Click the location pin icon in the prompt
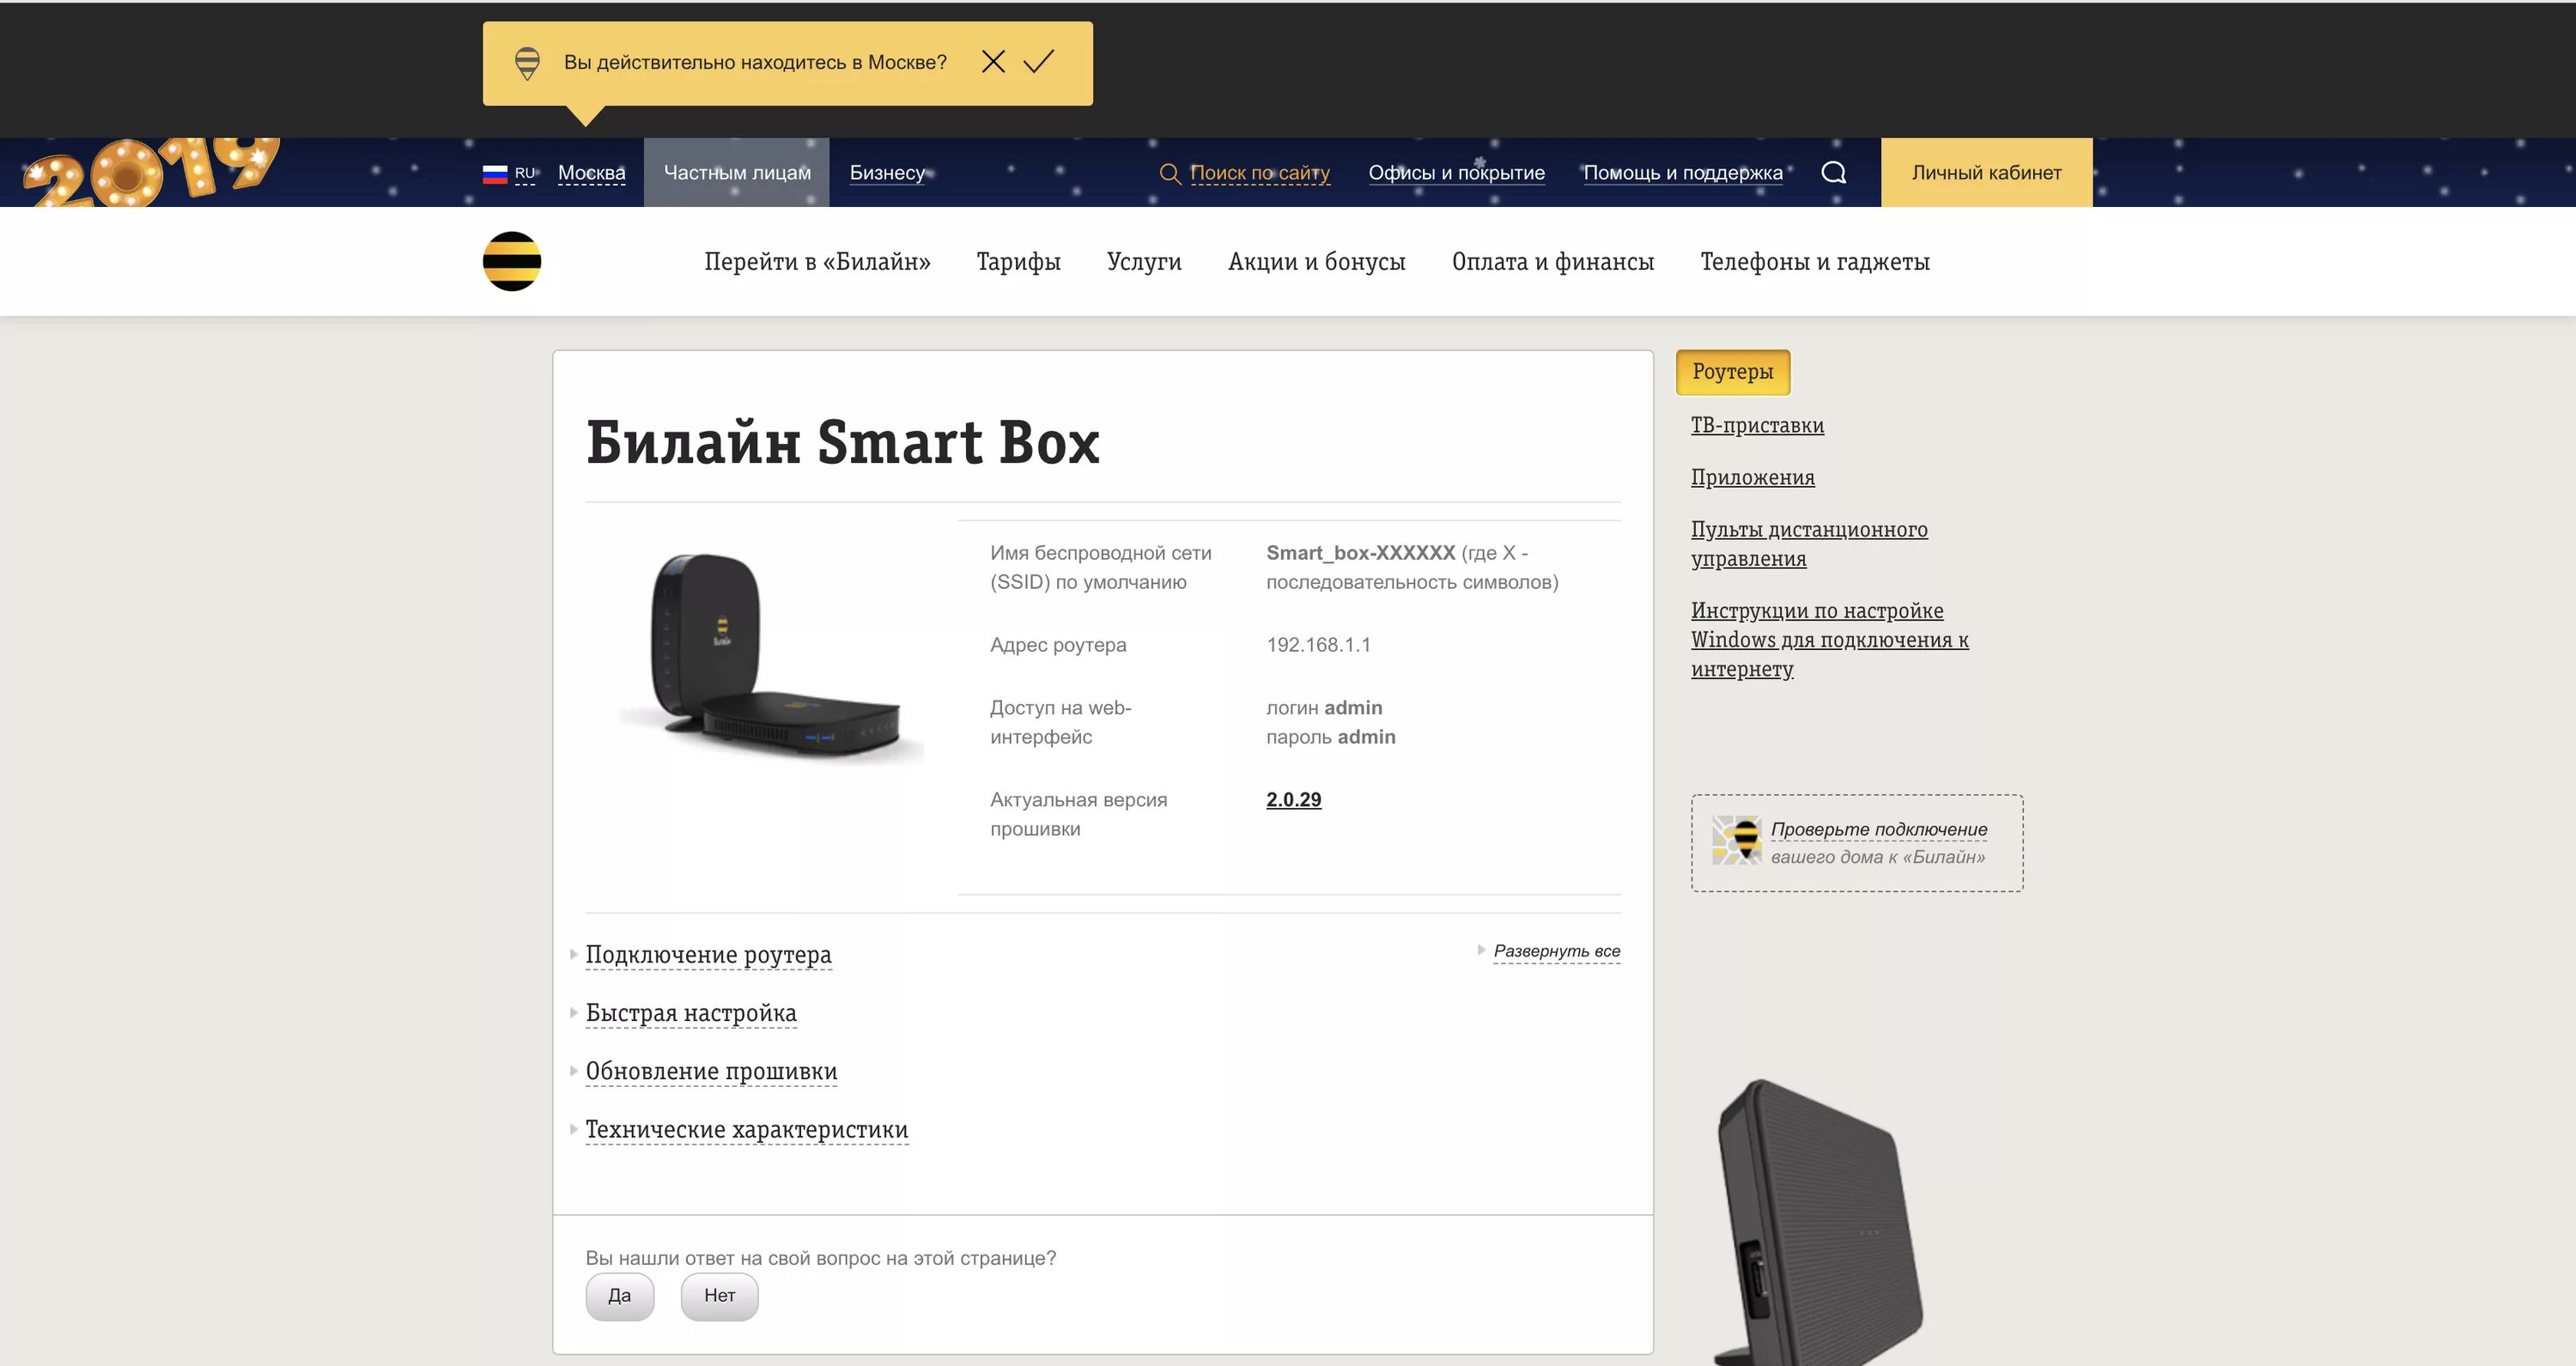This screenshot has height=1366, width=2576. point(527,63)
